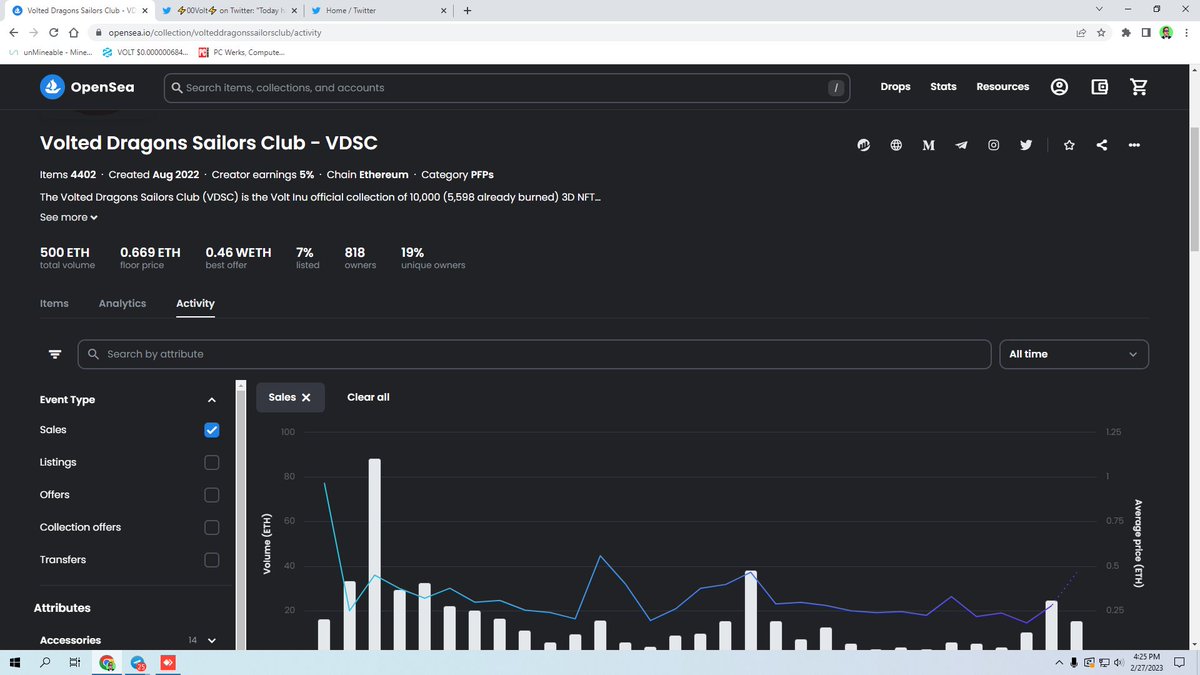The width and height of the screenshot is (1200, 675).
Task: Open the collection's Etherscan chart icon
Action: pyautogui.click(x=865, y=145)
